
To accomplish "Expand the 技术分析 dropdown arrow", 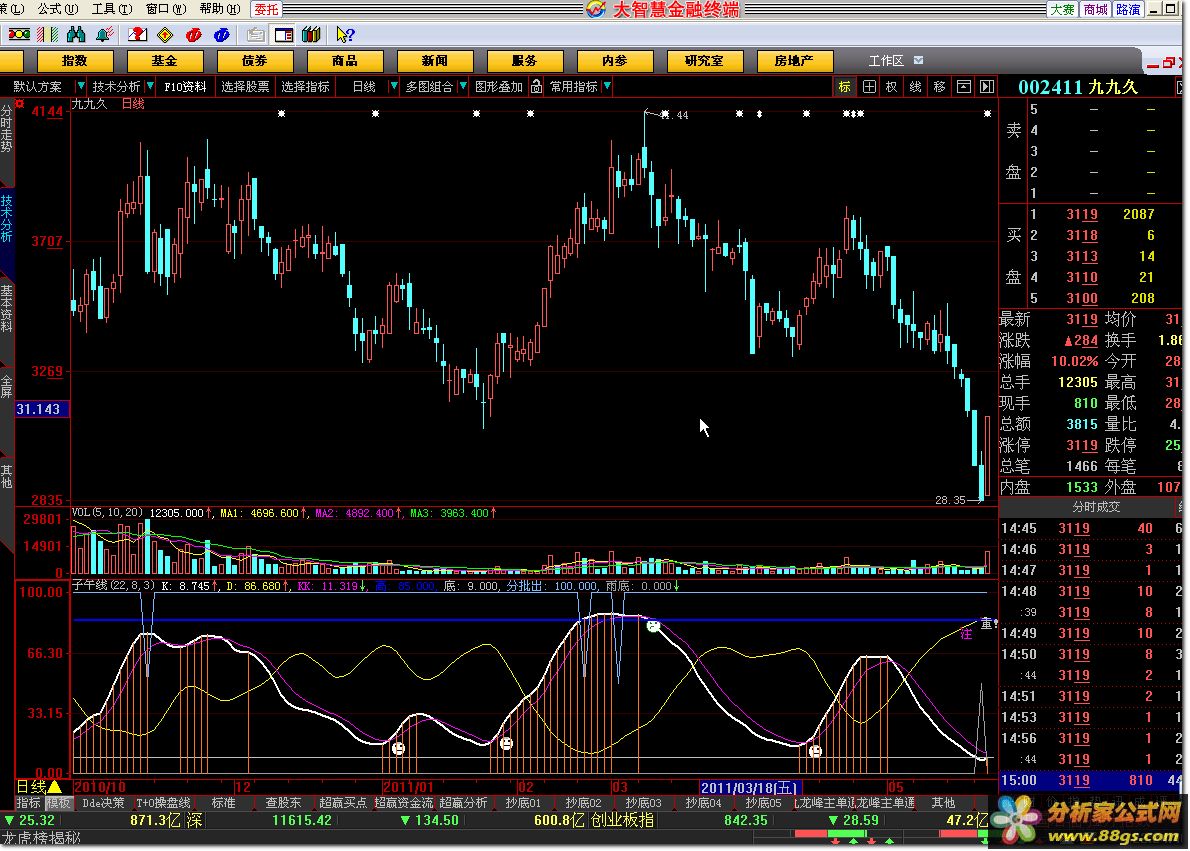I will 150,87.
